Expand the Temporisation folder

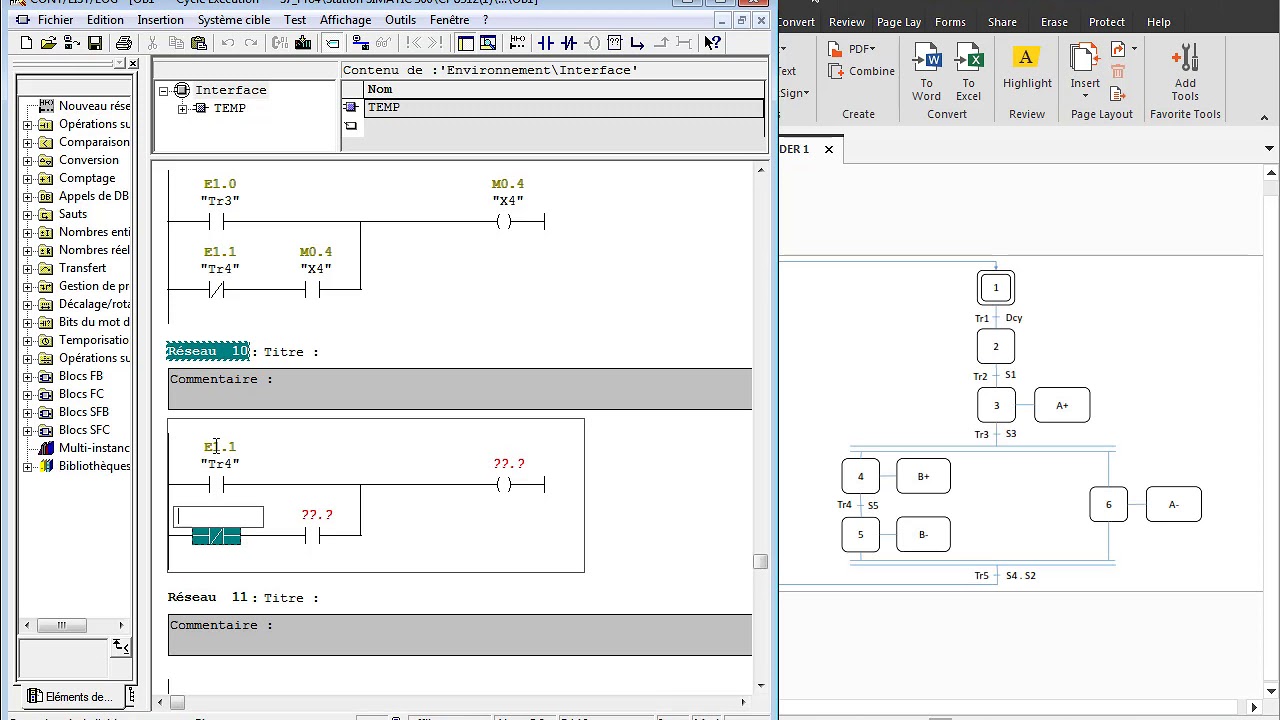[x=28, y=341]
